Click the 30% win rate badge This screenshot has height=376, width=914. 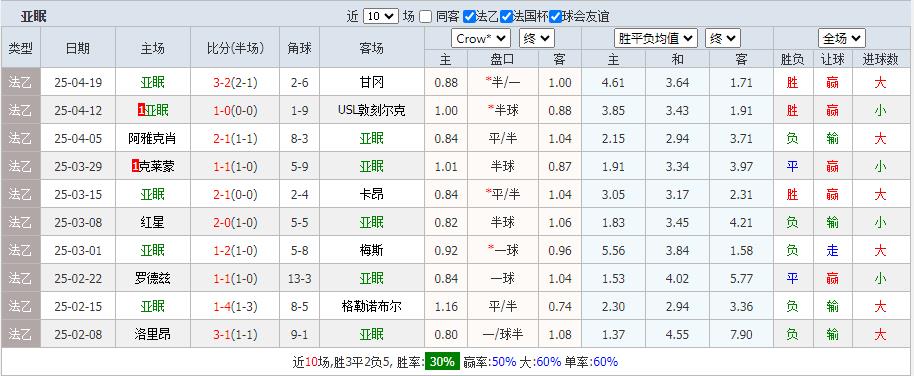442,361
